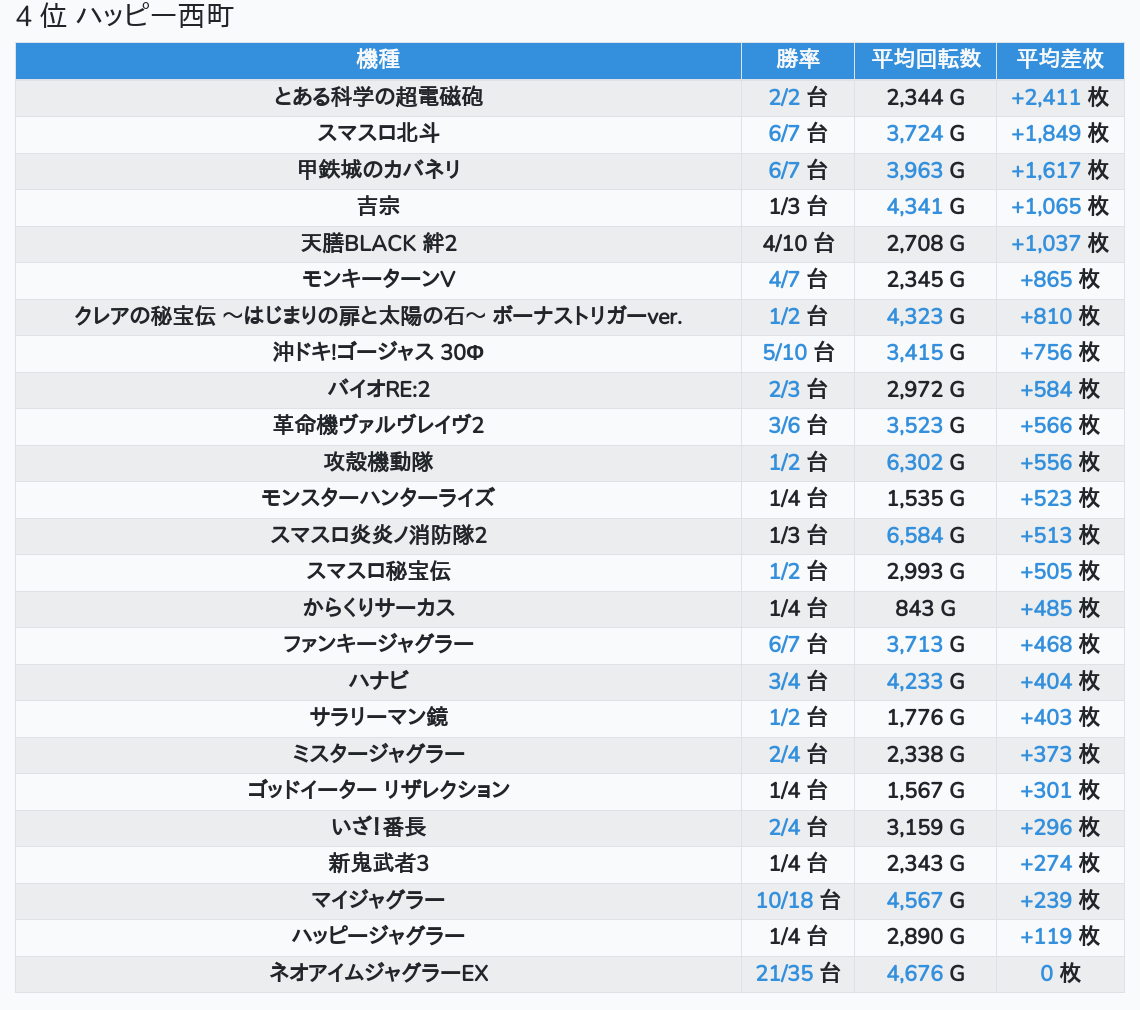This screenshot has height=1010, width=1140.
Task: Click the 4/7 win rate for モンキーターンV
Action: (784, 280)
